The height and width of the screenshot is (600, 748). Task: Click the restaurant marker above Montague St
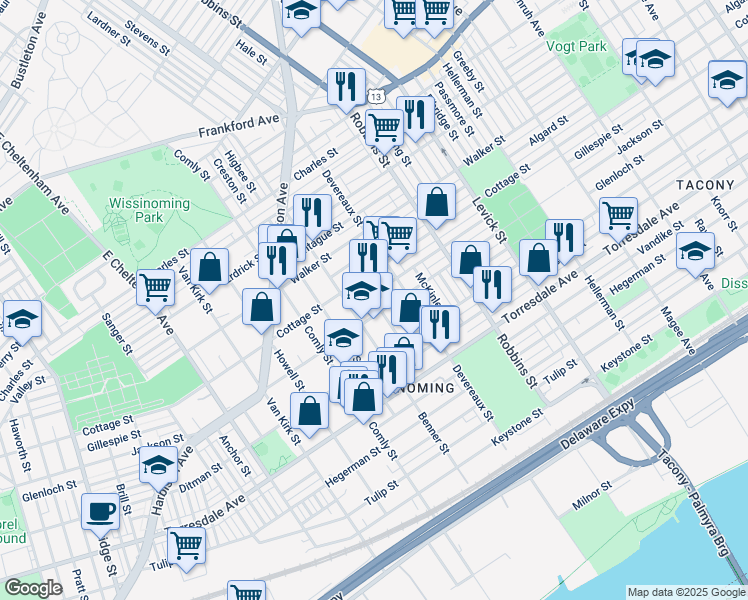tap(312, 214)
